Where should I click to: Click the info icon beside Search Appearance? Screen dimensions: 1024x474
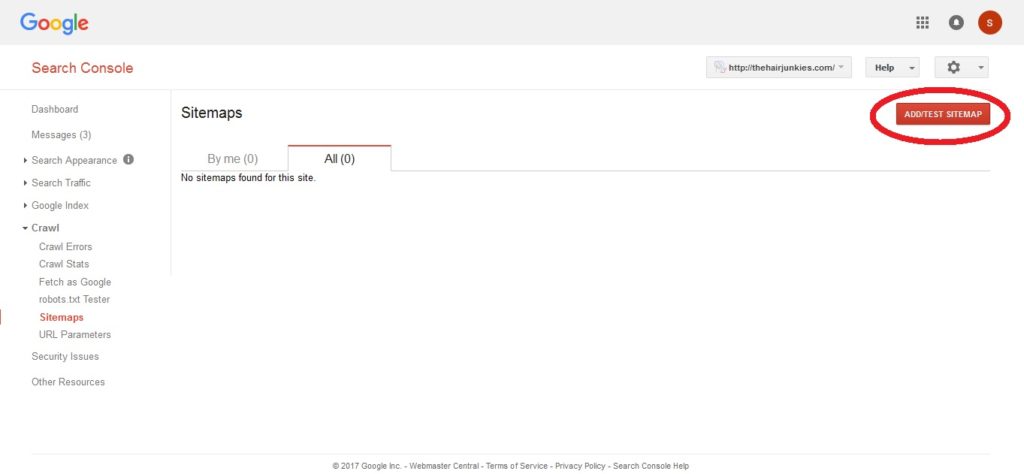tap(129, 159)
